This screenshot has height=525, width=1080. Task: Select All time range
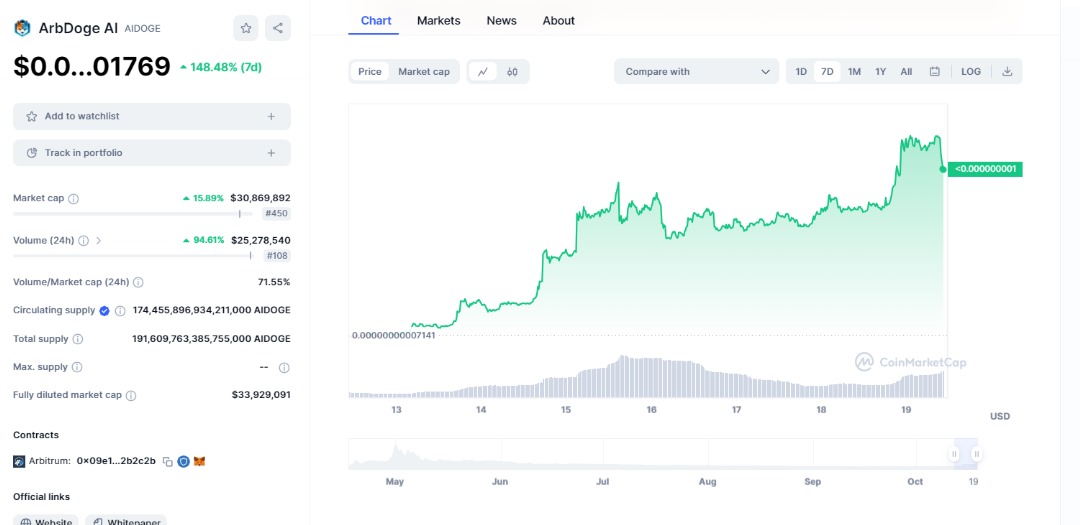[906, 72]
